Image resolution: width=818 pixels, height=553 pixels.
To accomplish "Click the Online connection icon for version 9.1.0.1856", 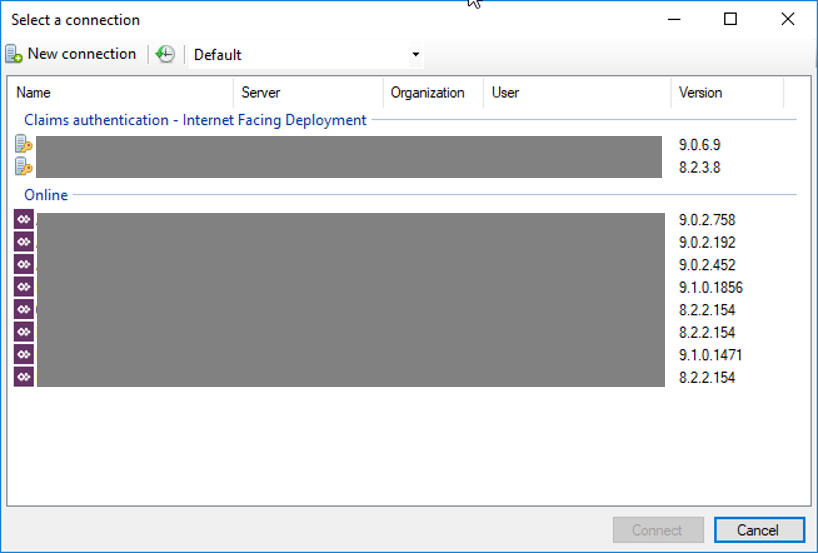I will (x=24, y=287).
